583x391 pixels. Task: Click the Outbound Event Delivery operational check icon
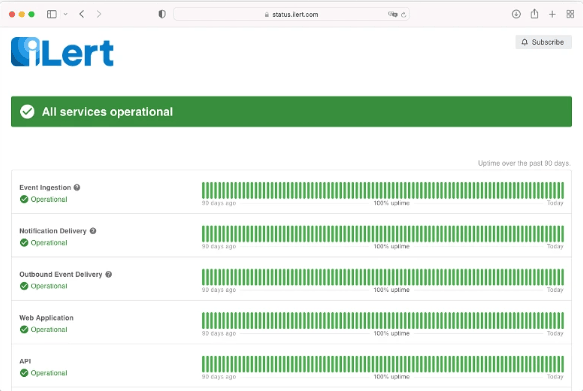coord(24,286)
